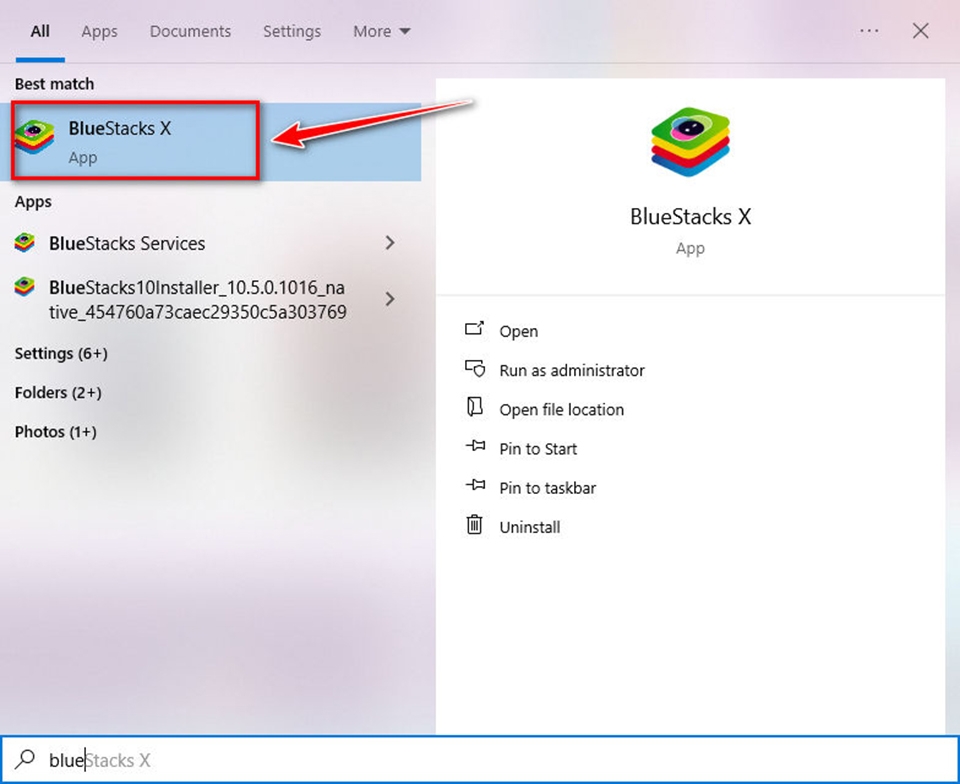Click the Run as administrator shield icon
960x784 pixels.
coord(474,369)
